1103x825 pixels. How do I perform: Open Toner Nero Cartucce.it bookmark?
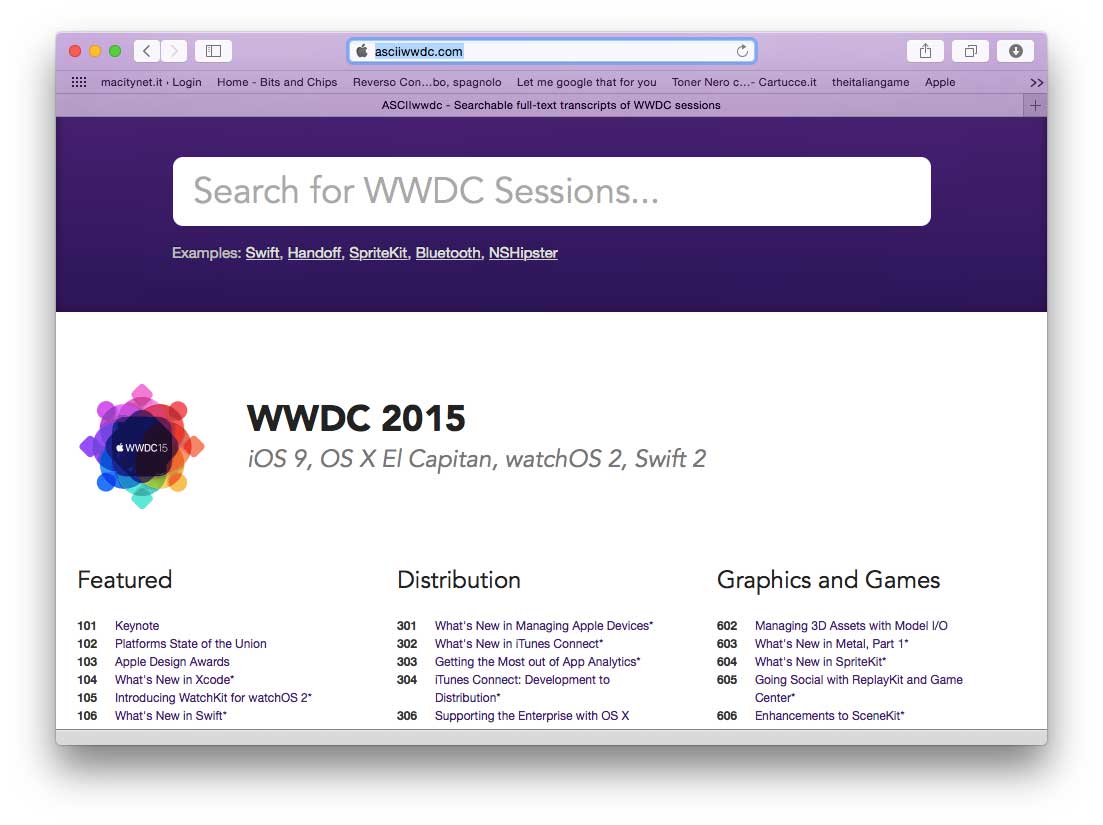[x=744, y=82]
